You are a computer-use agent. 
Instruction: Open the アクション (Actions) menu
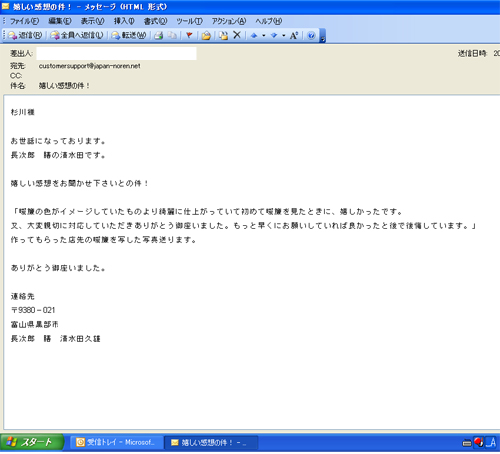click(x=229, y=21)
